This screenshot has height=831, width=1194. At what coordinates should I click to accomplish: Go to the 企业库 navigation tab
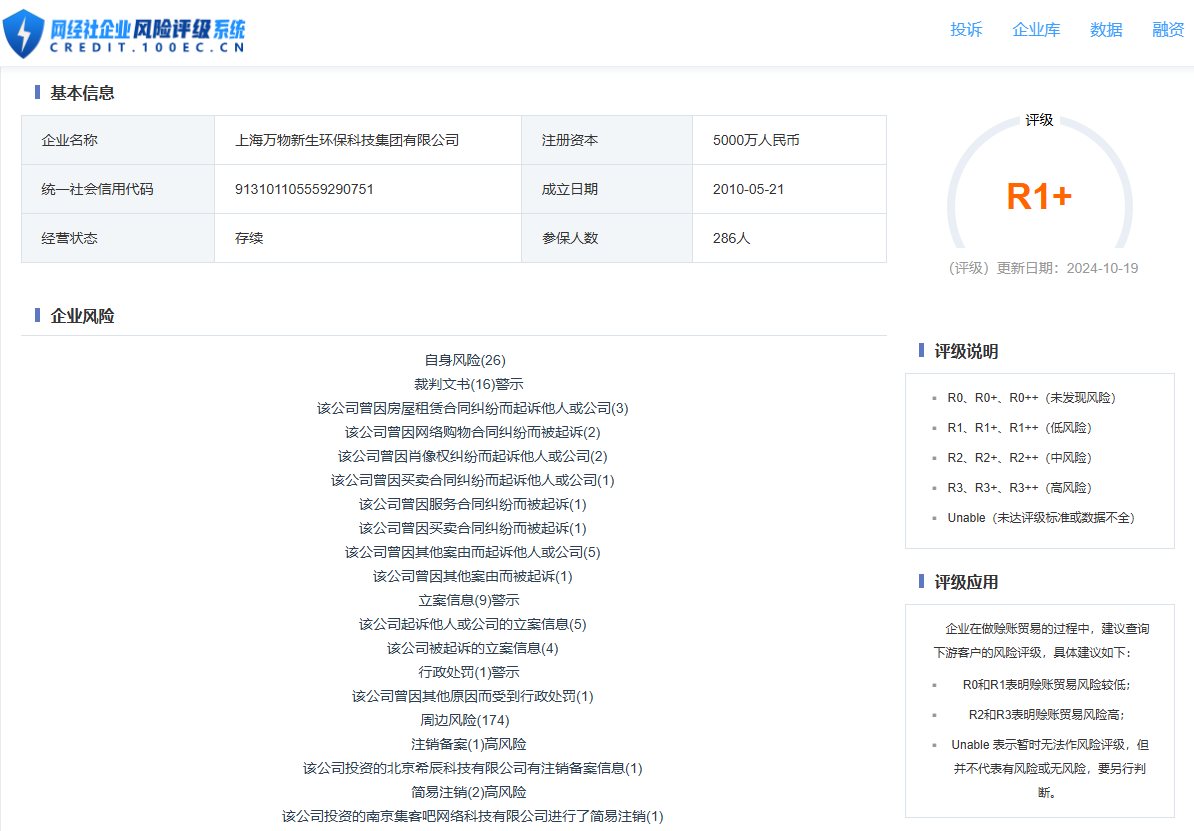point(1036,30)
